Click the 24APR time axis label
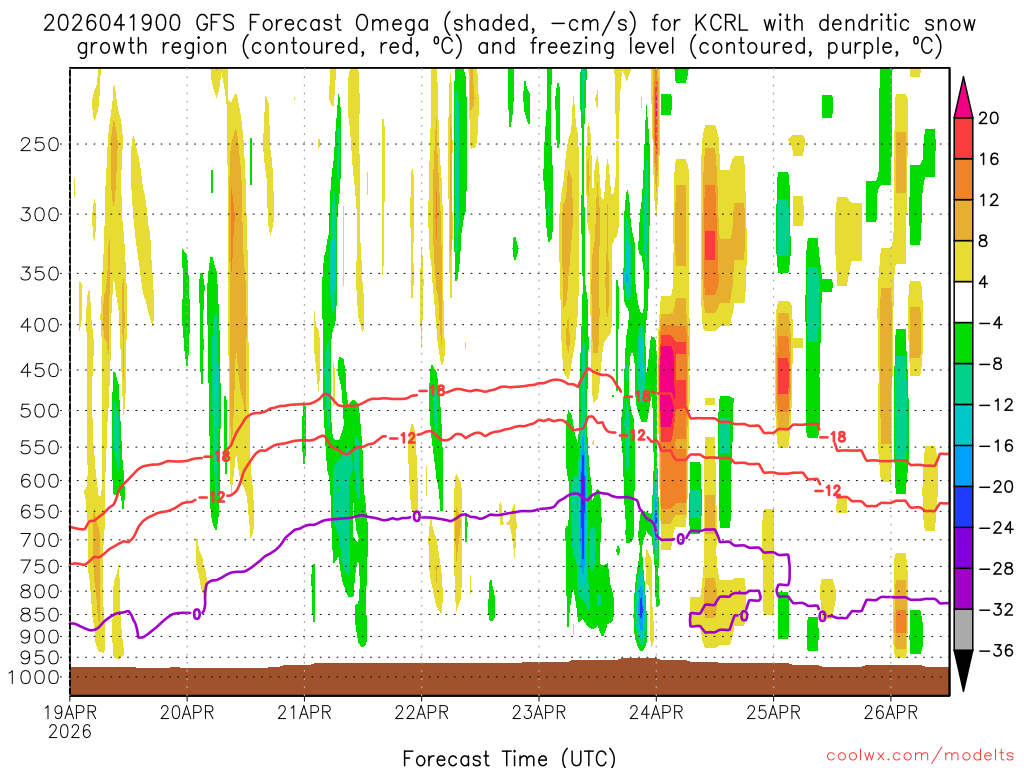The image size is (1024, 768). [x=656, y=712]
